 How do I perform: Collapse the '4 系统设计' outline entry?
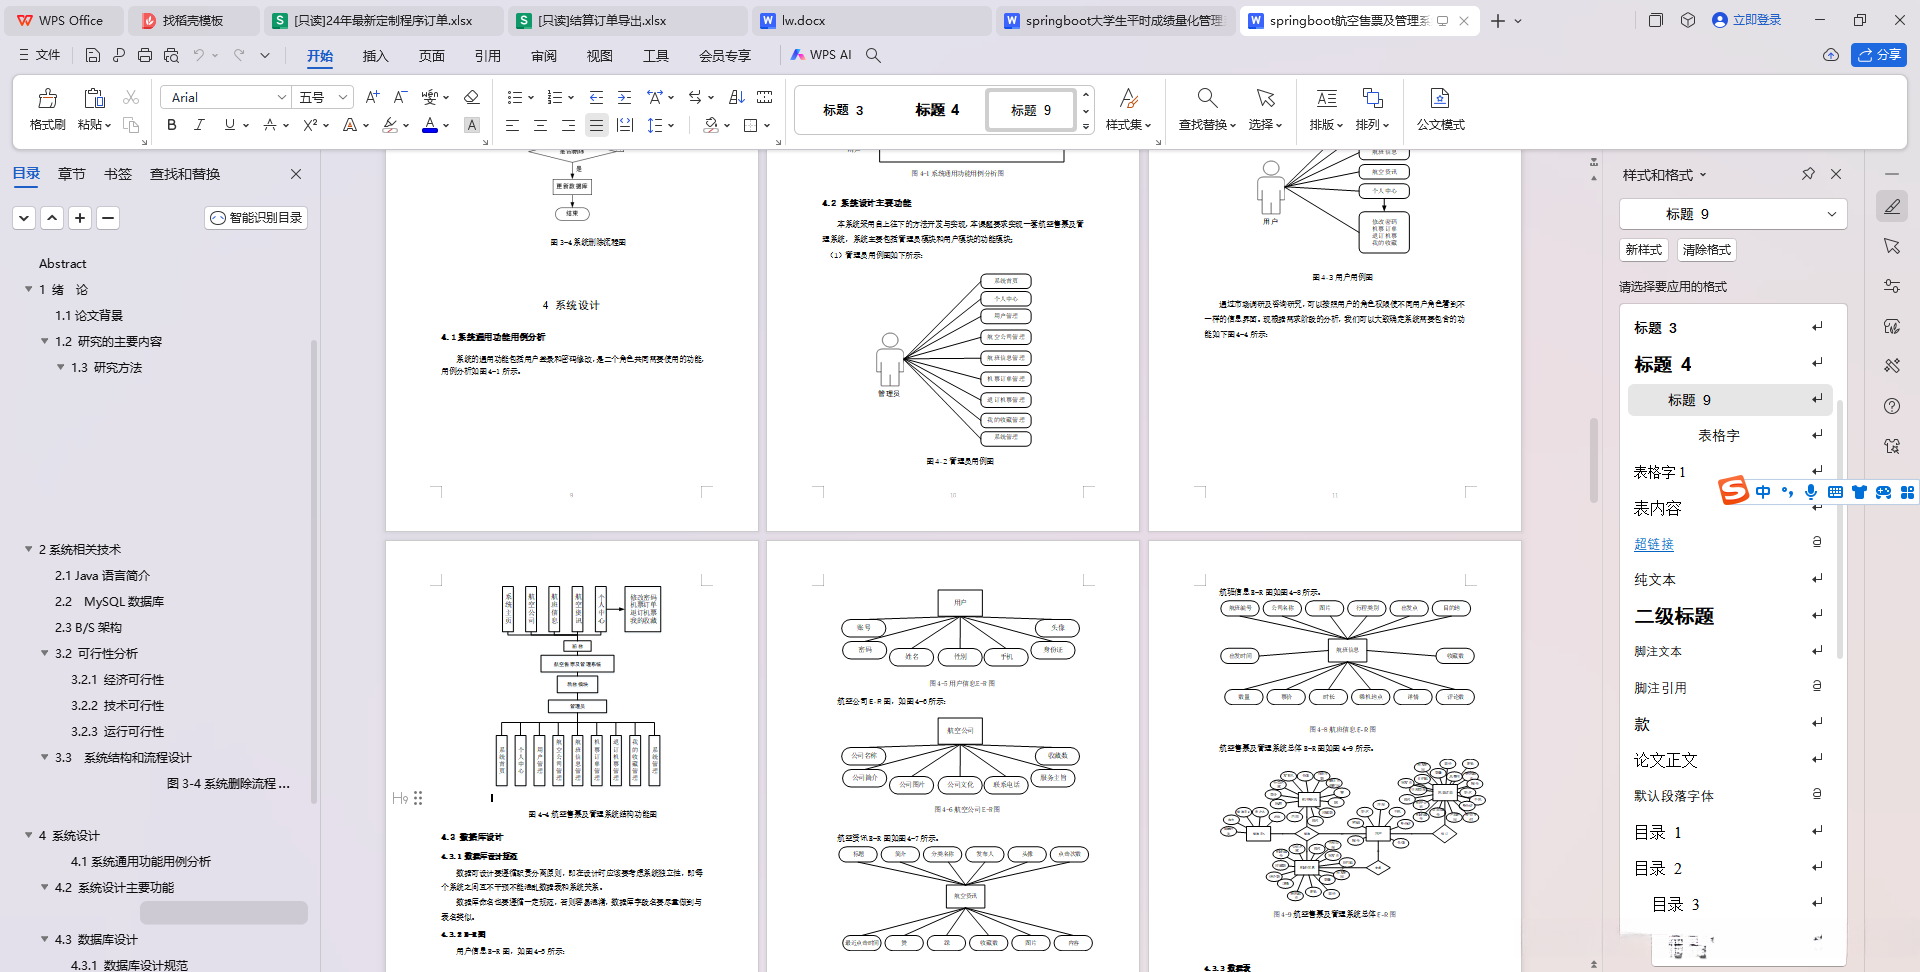coord(28,835)
